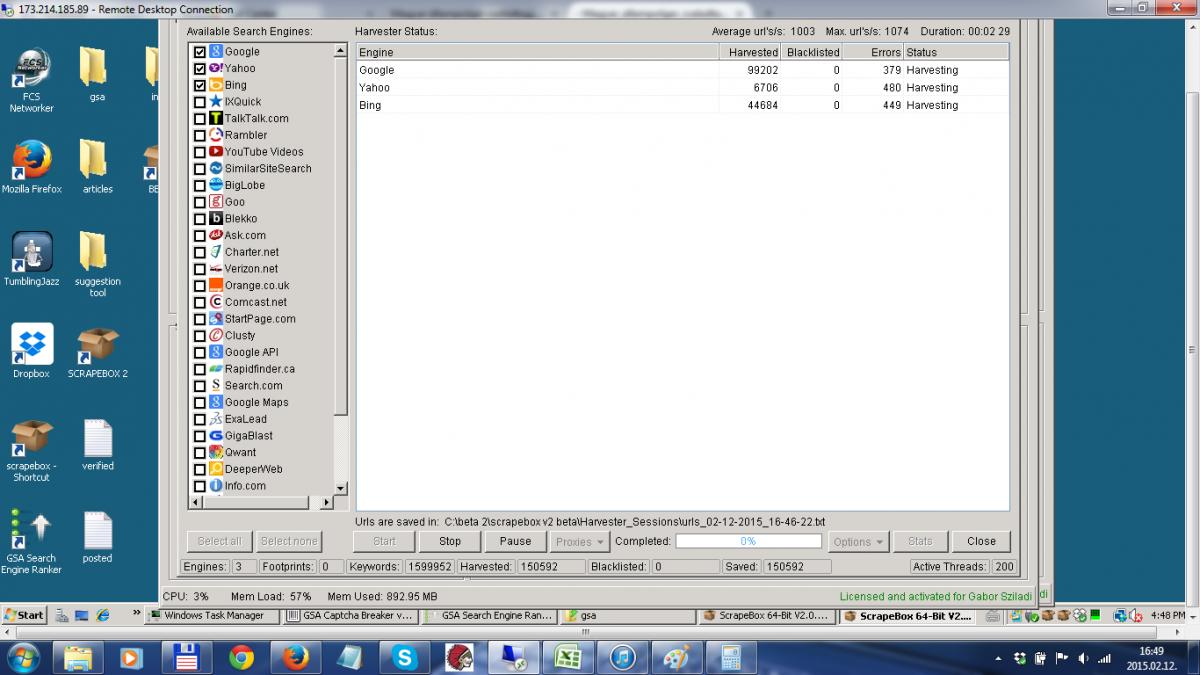Open the articles folder on desktop
Image resolution: width=1200 pixels, height=675 pixels.
coord(97,166)
